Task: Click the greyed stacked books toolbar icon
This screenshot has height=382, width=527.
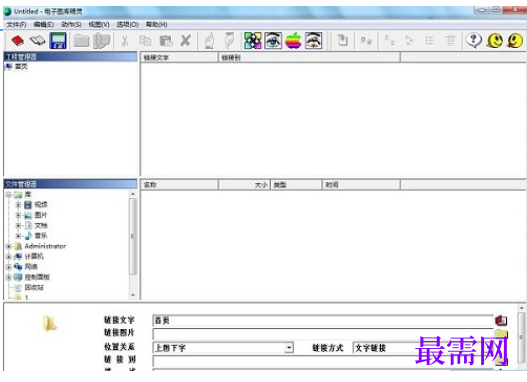Action: point(102,41)
